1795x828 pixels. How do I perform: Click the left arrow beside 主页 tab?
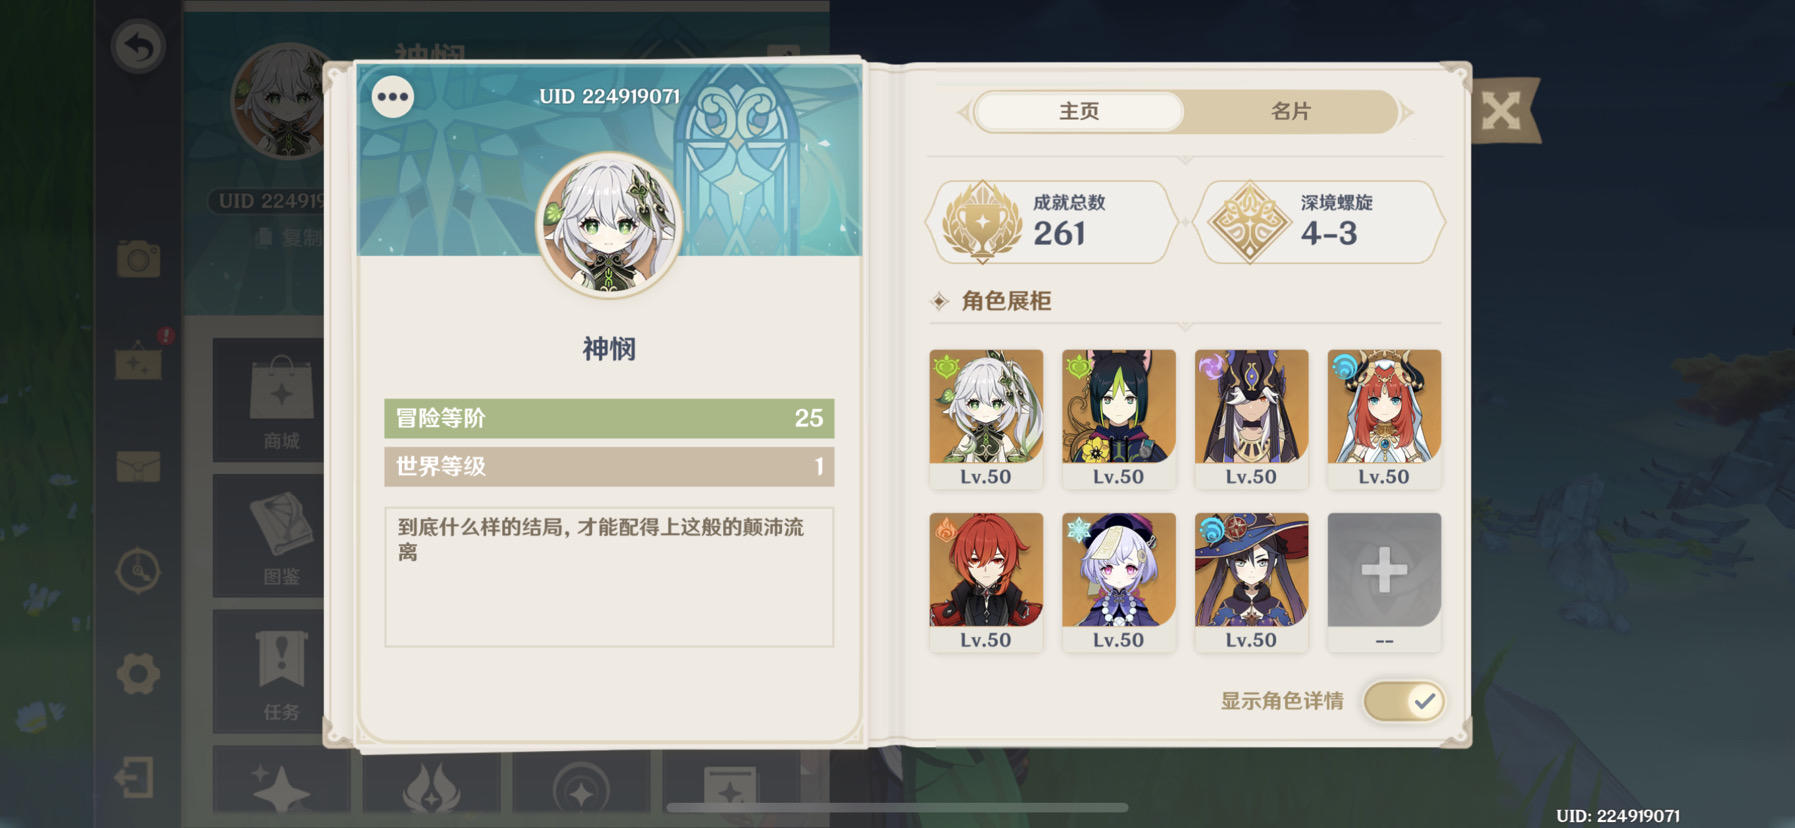964,112
